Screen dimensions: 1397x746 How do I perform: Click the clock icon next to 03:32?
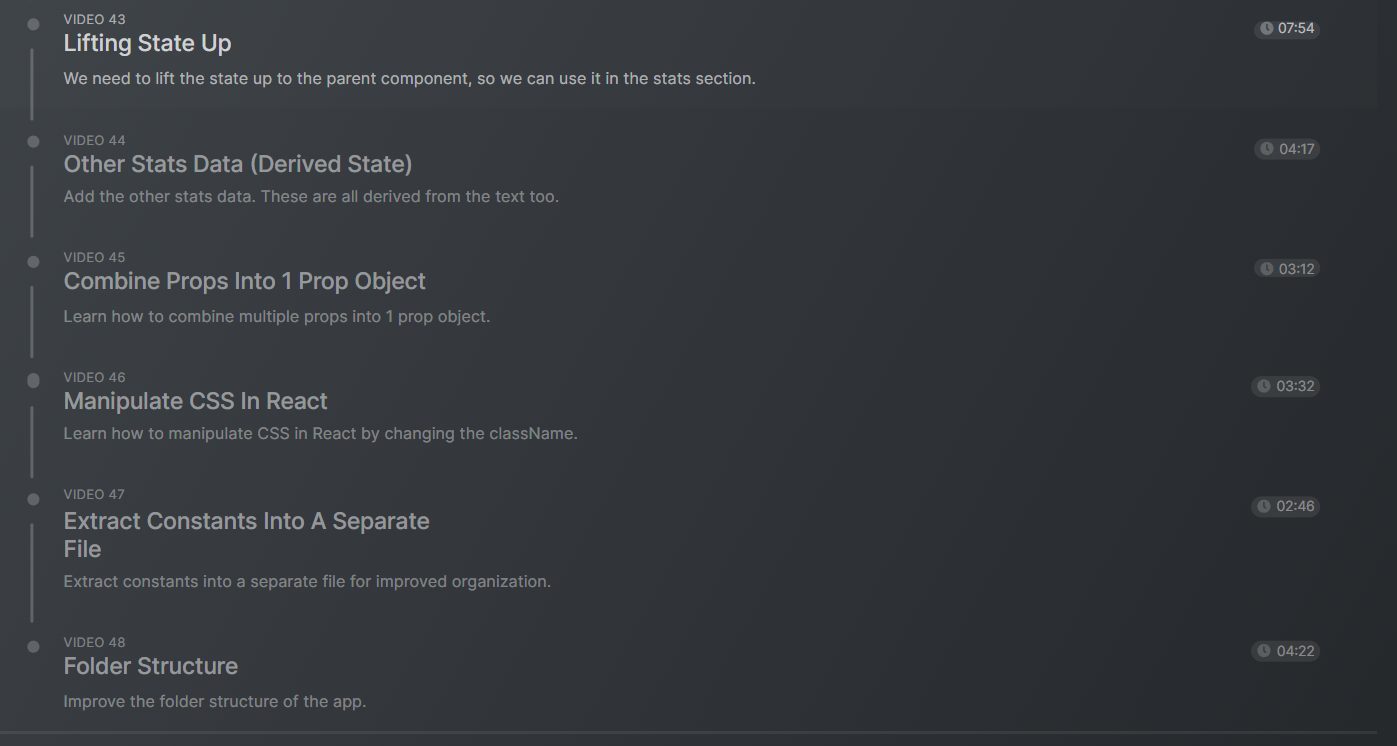click(x=1265, y=386)
